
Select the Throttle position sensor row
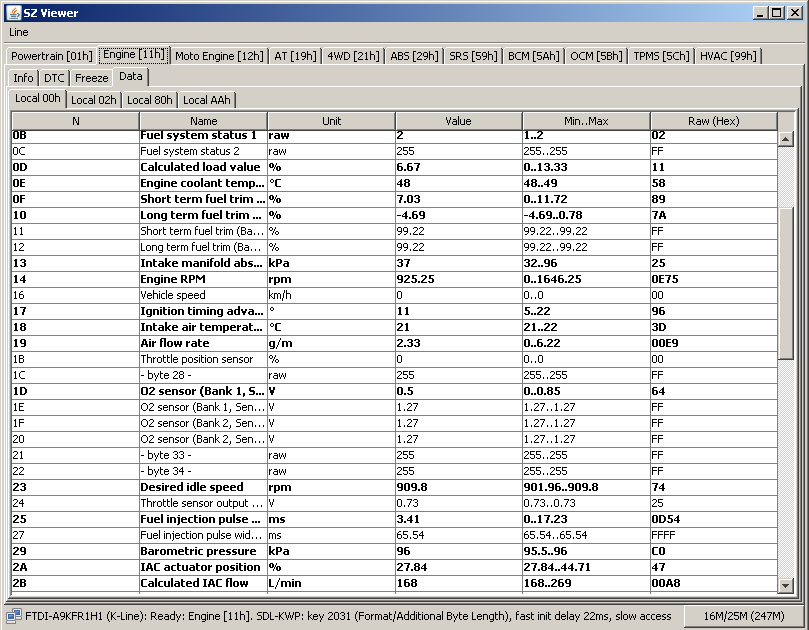coord(394,359)
